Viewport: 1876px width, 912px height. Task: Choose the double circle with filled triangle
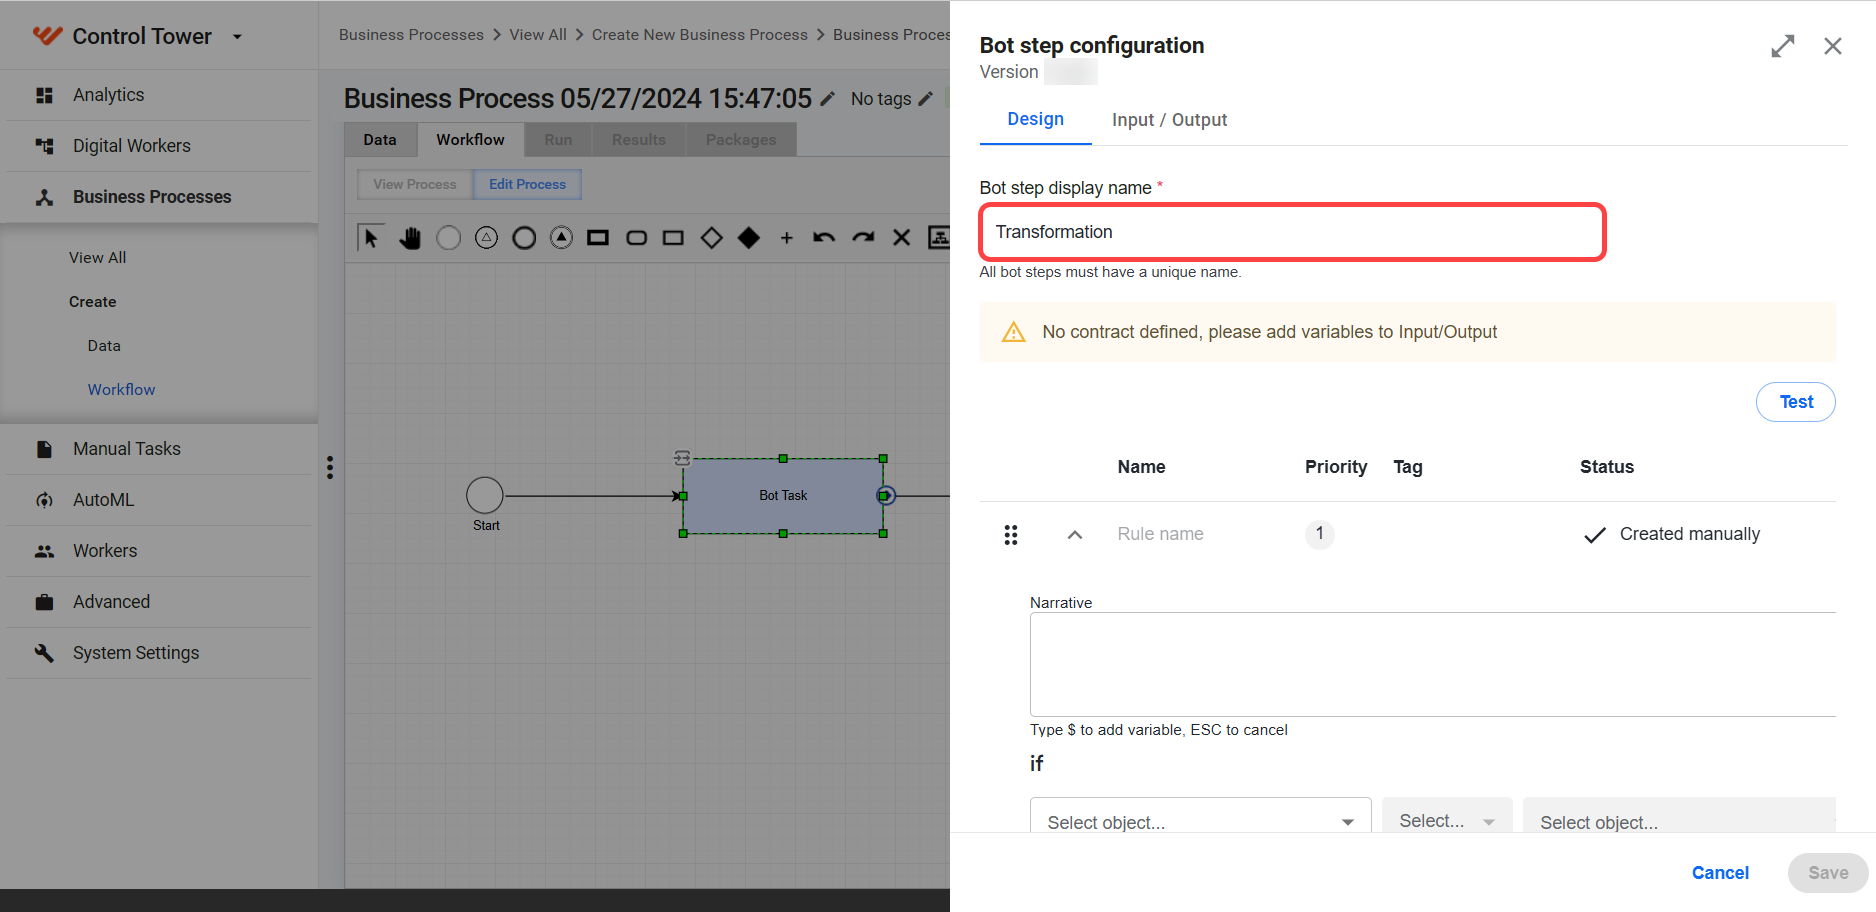coord(562,238)
